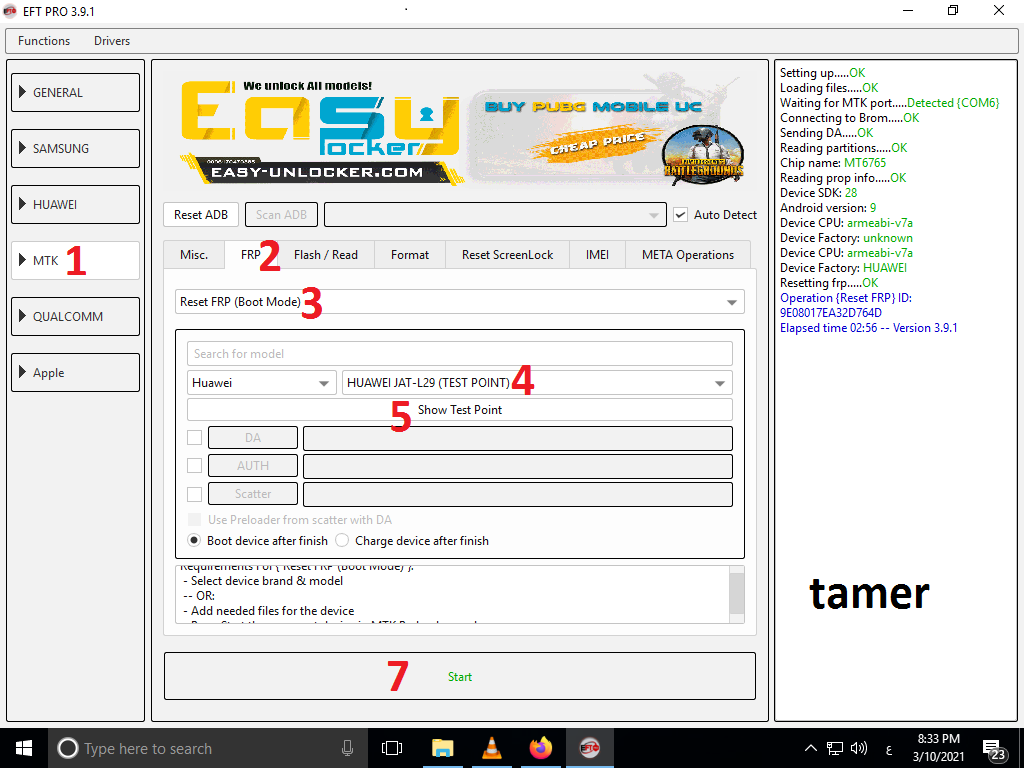This screenshot has width=1024, height=768.
Task: Open network status tray icon
Action: [835, 748]
